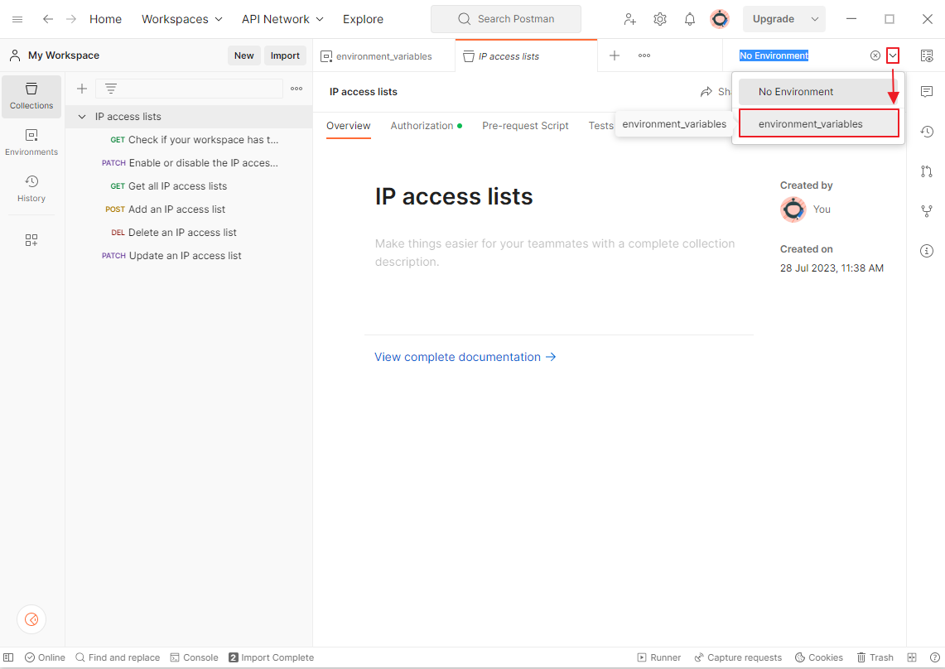Viewport: 945px width, 669px height.
Task: Click the Import button
Action: click(285, 55)
